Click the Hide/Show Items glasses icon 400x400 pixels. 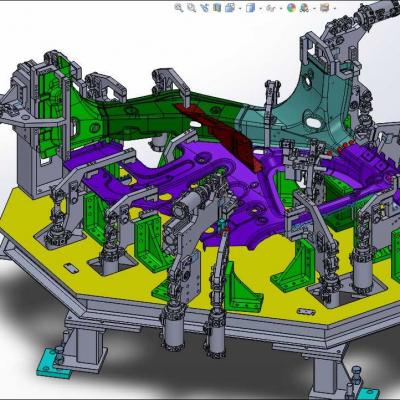coord(271,8)
